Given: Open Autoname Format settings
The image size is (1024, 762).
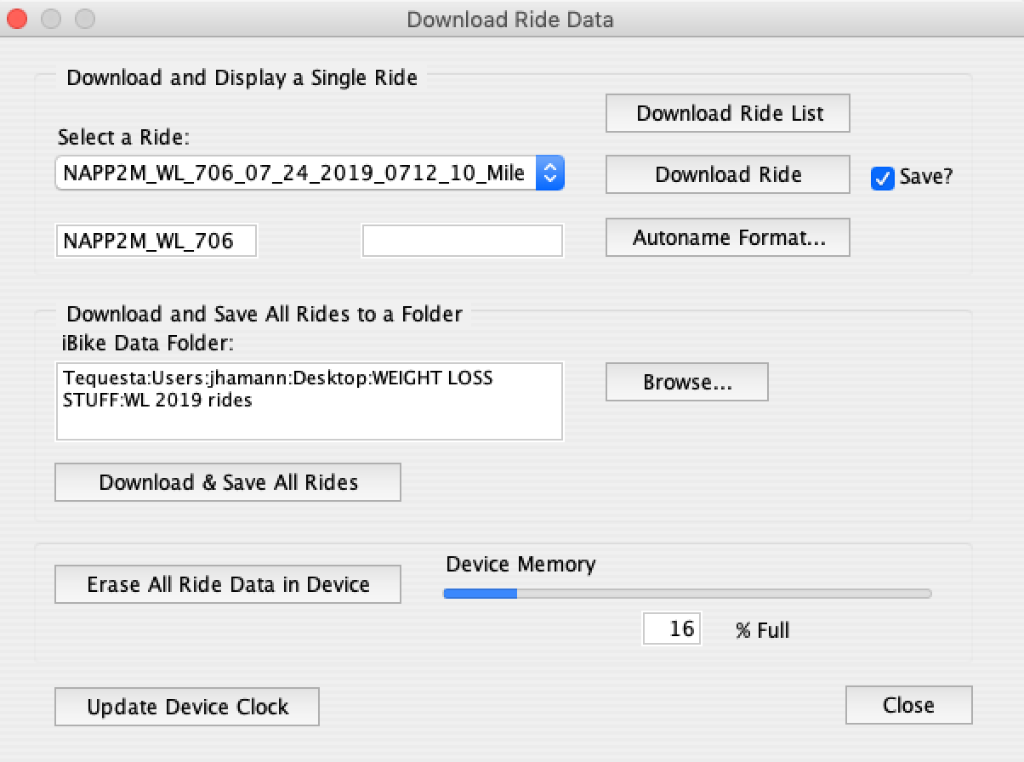Looking at the screenshot, I should [x=728, y=238].
